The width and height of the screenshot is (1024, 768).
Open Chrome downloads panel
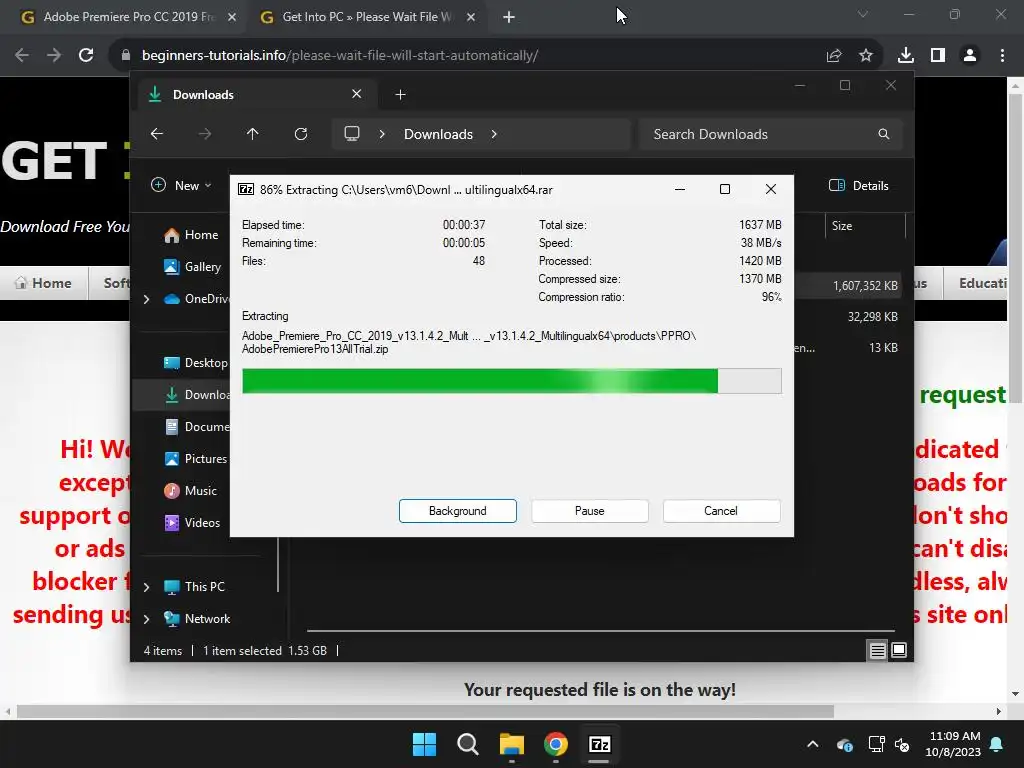906,56
